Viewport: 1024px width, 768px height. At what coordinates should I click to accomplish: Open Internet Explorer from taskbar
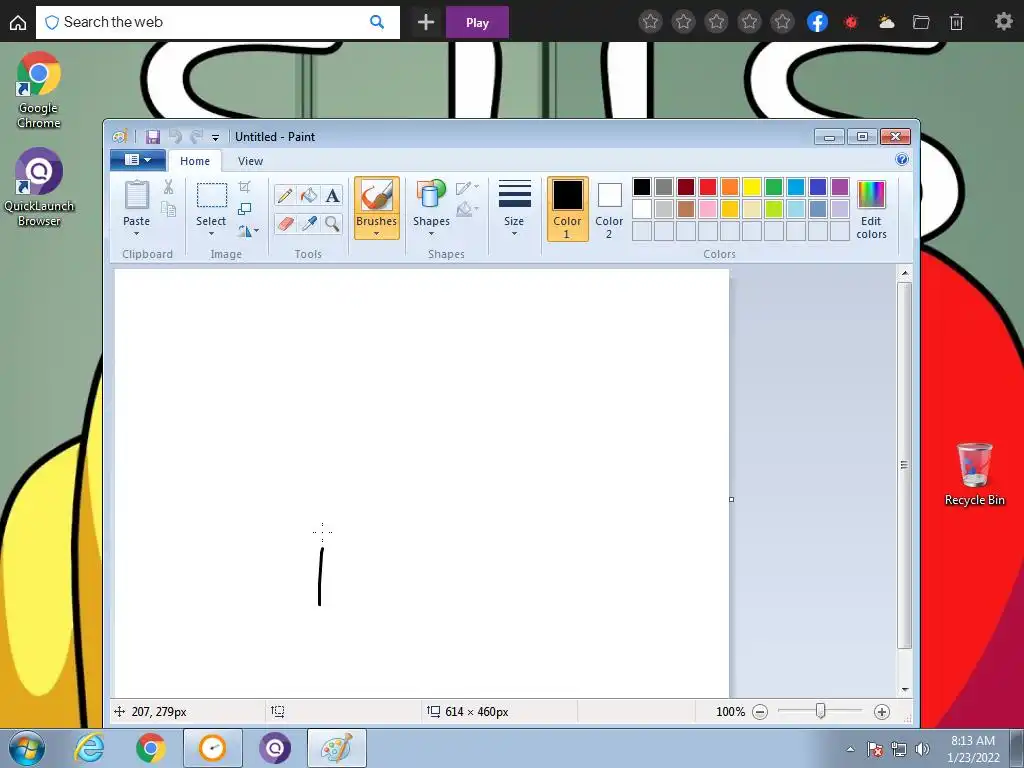[89, 748]
